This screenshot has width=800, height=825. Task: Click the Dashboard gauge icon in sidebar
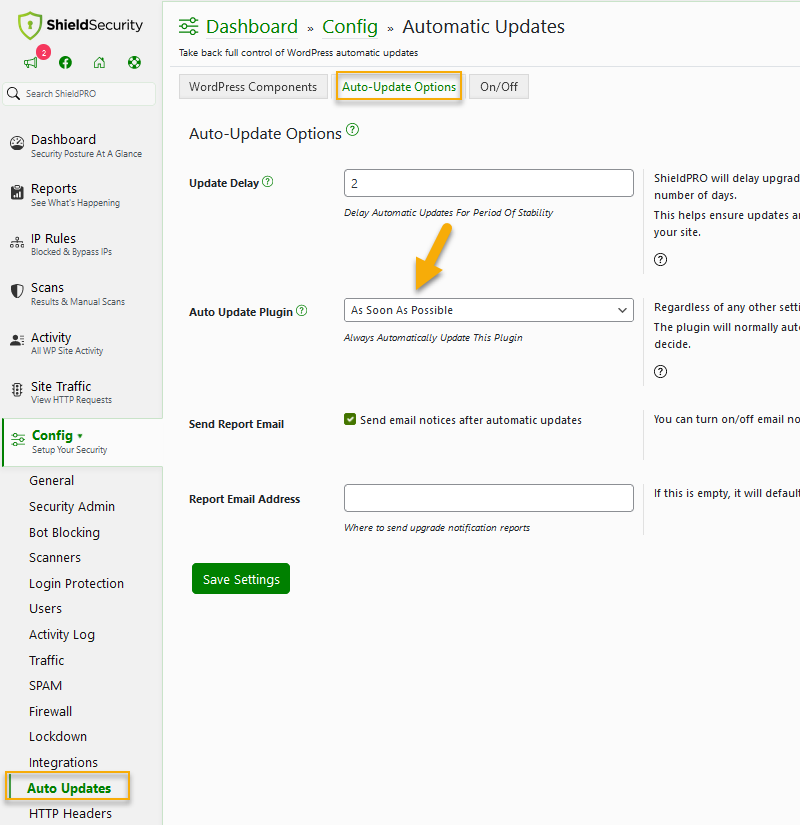(x=17, y=143)
